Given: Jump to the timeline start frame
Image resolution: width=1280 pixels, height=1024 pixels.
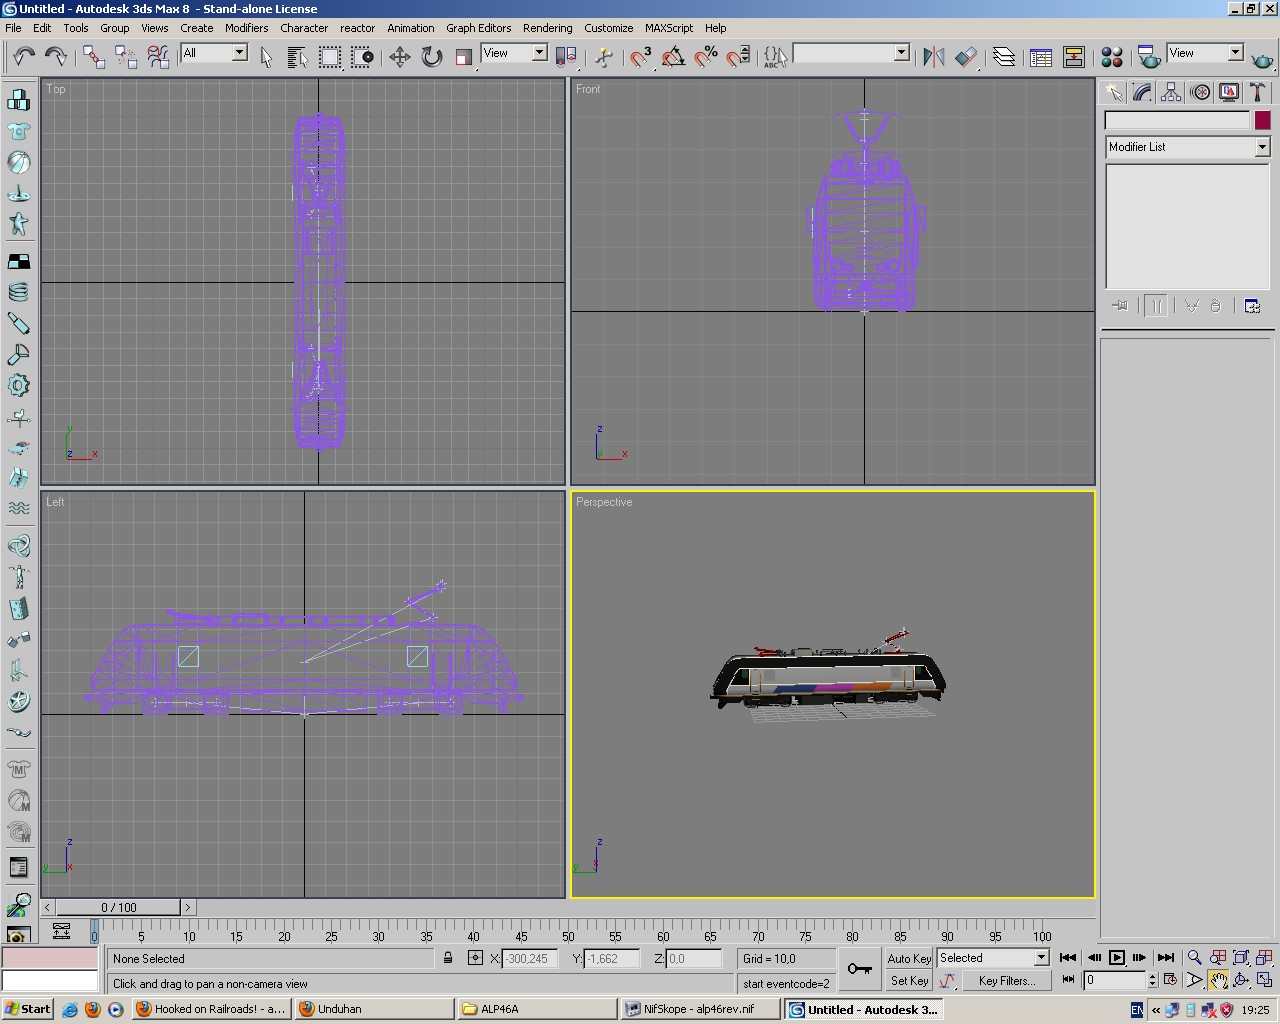Looking at the screenshot, I should point(1068,957).
